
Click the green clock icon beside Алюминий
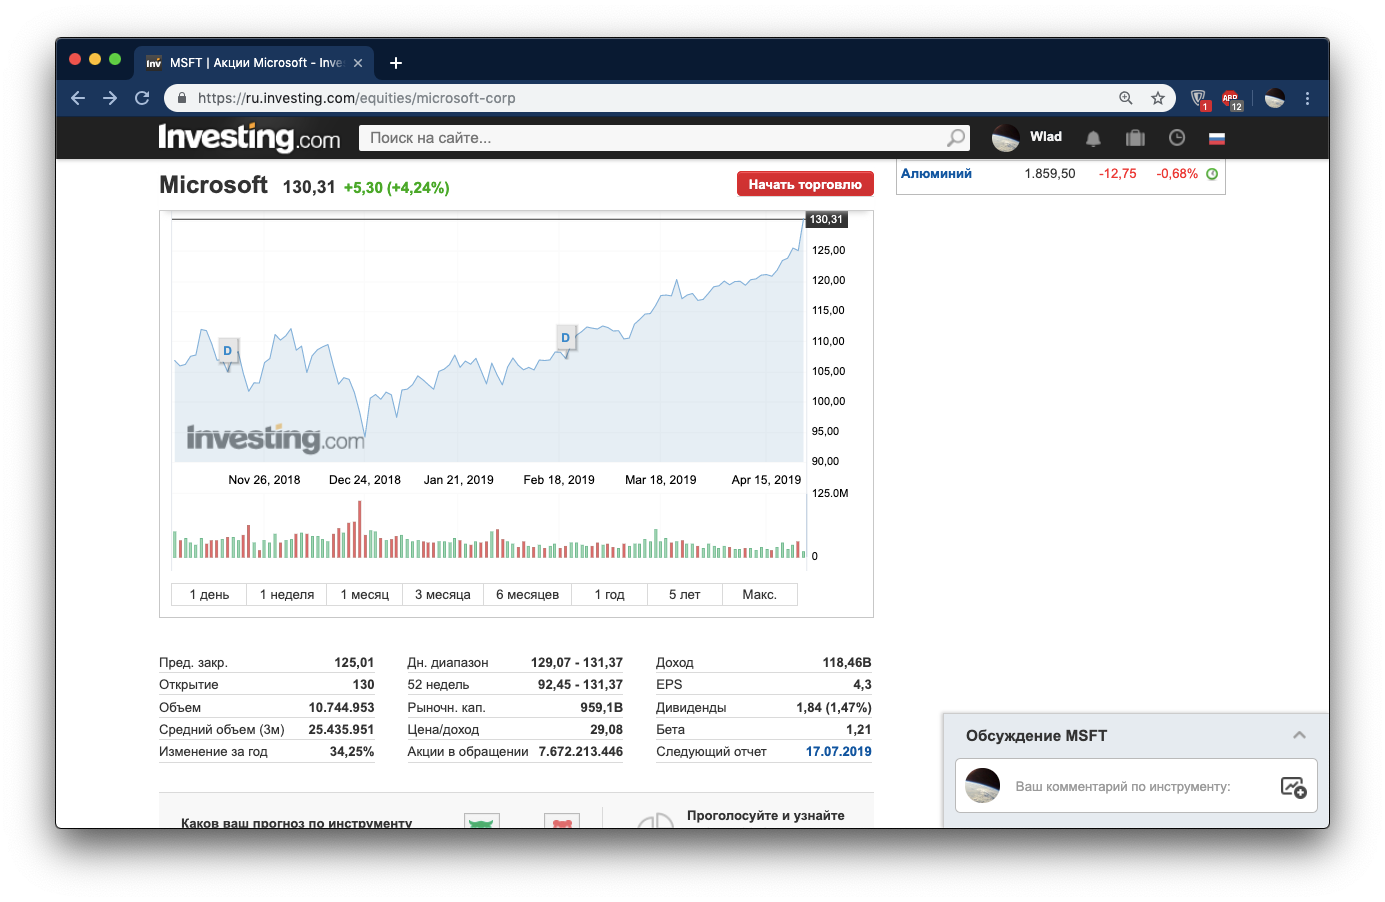(x=1212, y=174)
